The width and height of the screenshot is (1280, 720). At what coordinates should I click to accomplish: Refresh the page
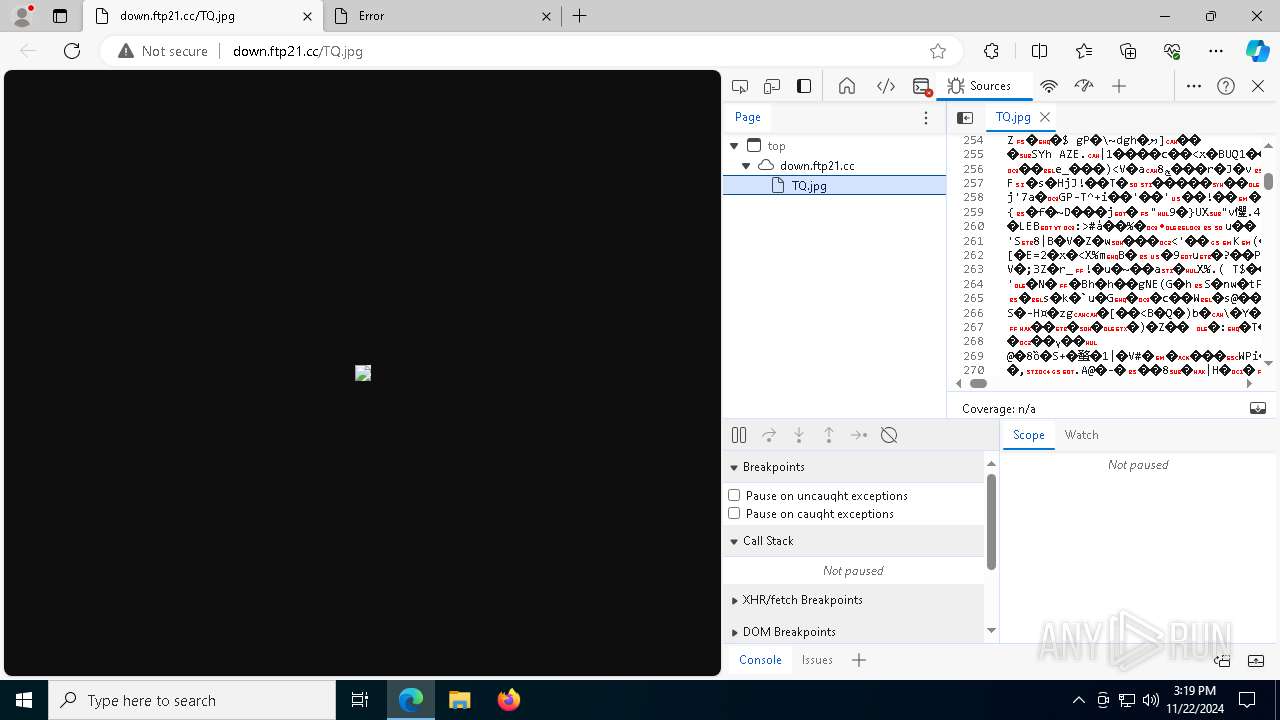coord(72,51)
